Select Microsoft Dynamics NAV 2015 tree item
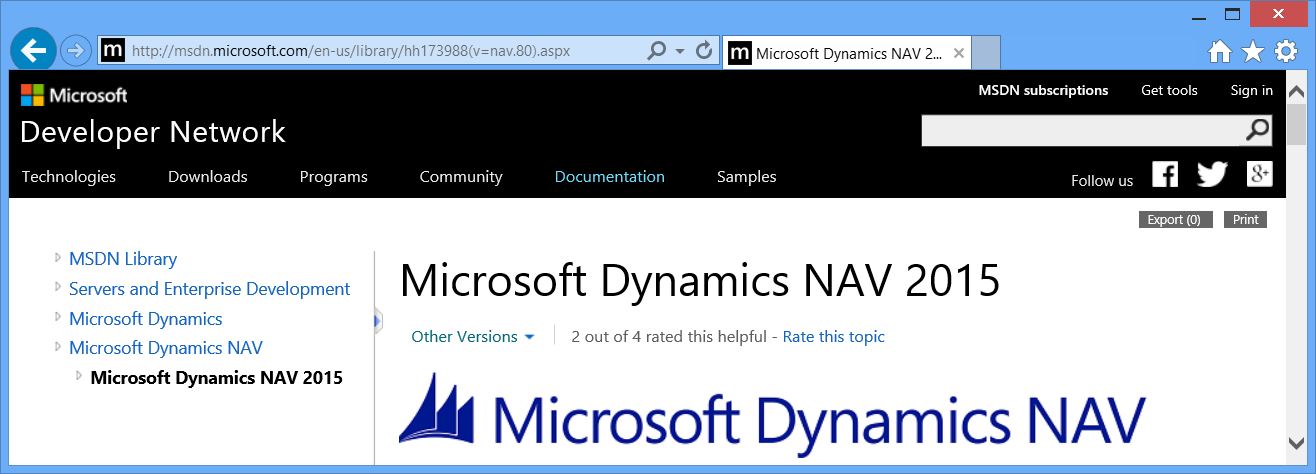This screenshot has width=1316, height=474. [216, 378]
